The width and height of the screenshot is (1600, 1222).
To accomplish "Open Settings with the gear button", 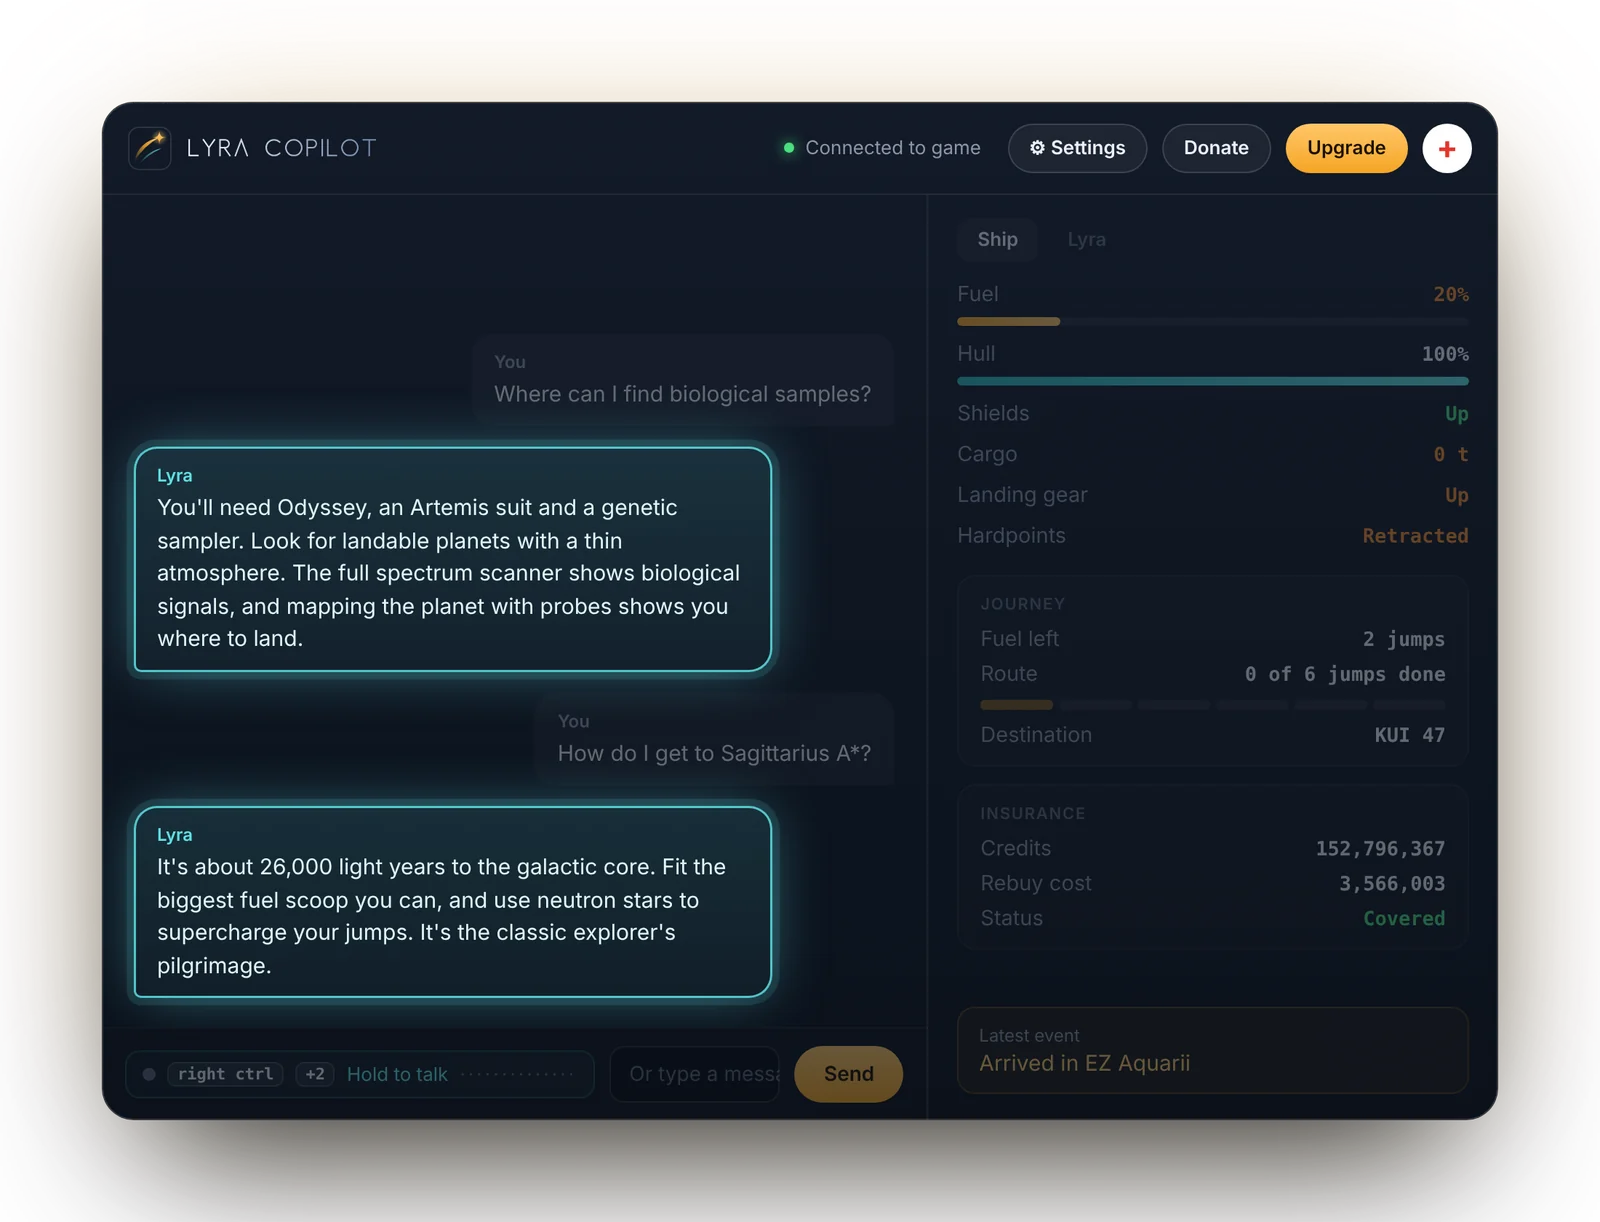I will [x=1077, y=148].
